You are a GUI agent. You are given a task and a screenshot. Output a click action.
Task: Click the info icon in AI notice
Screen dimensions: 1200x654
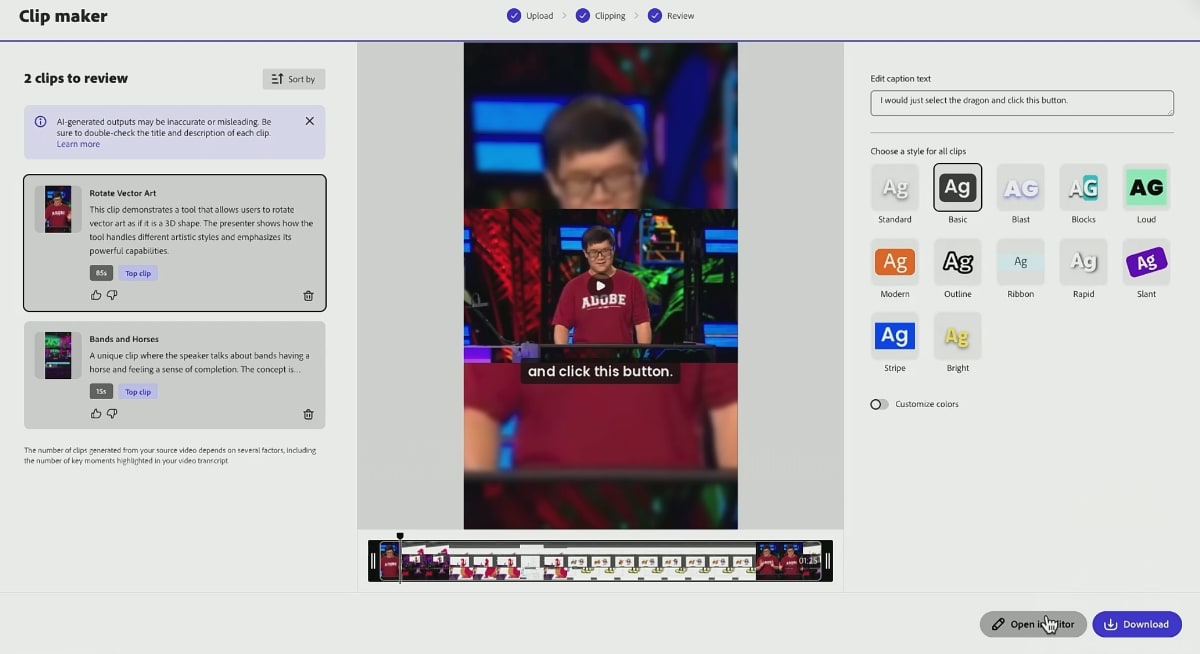40,121
